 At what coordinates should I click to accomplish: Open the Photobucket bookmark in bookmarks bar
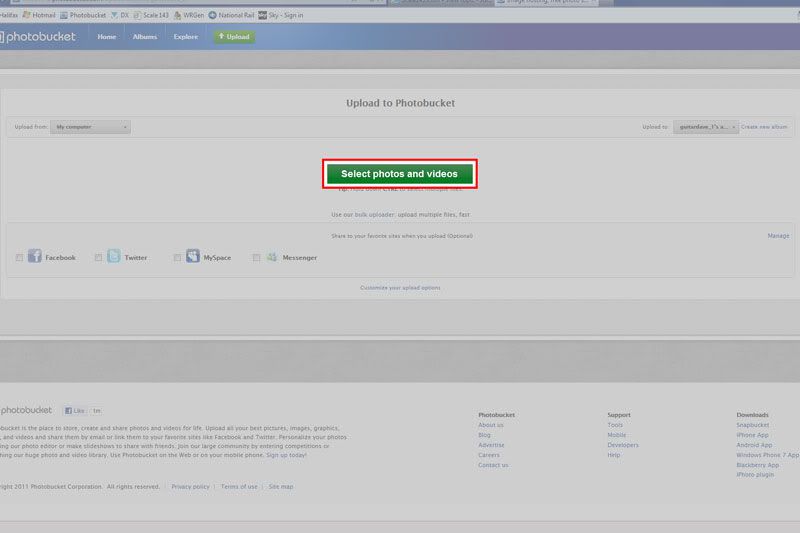click(83, 15)
